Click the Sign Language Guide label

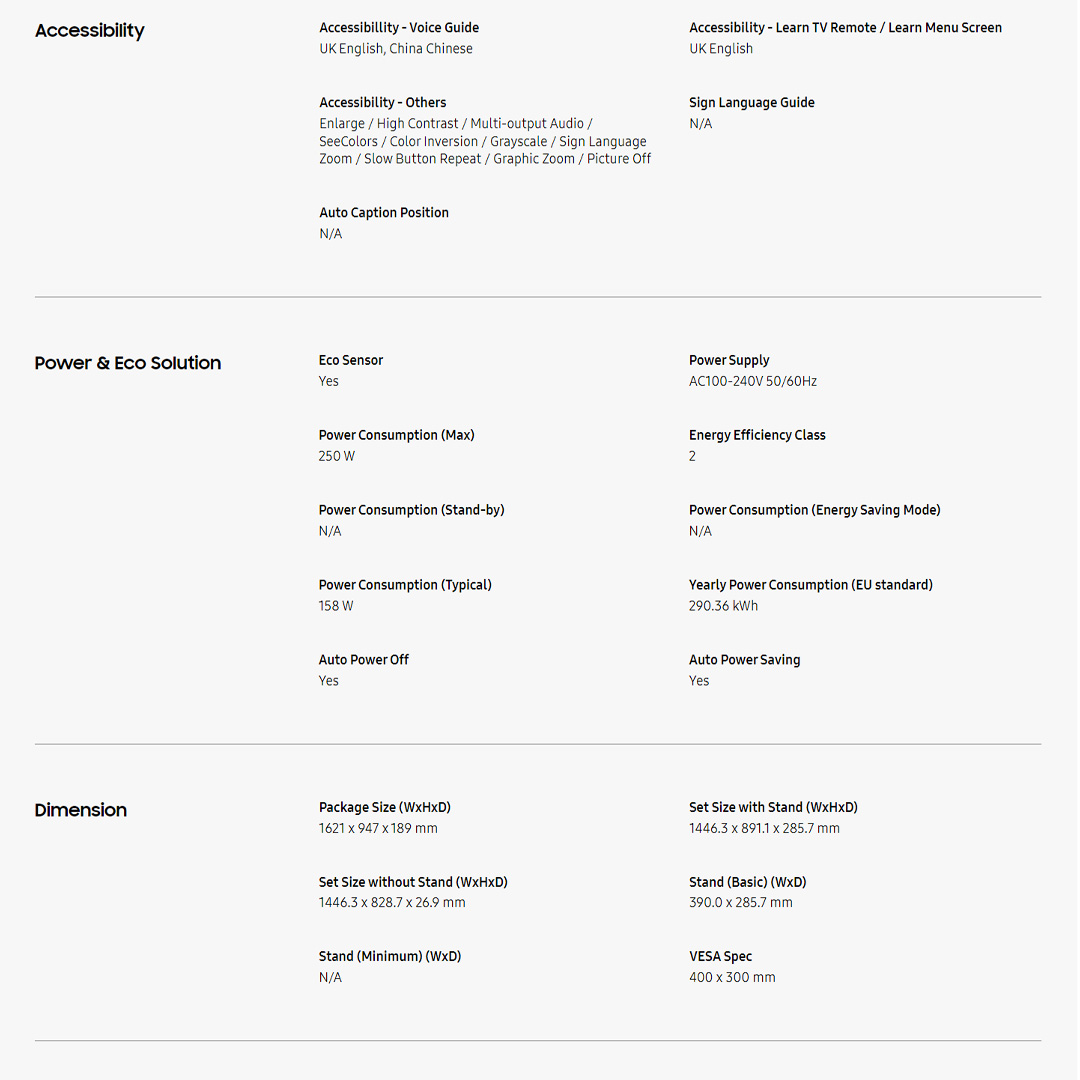coord(751,103)
